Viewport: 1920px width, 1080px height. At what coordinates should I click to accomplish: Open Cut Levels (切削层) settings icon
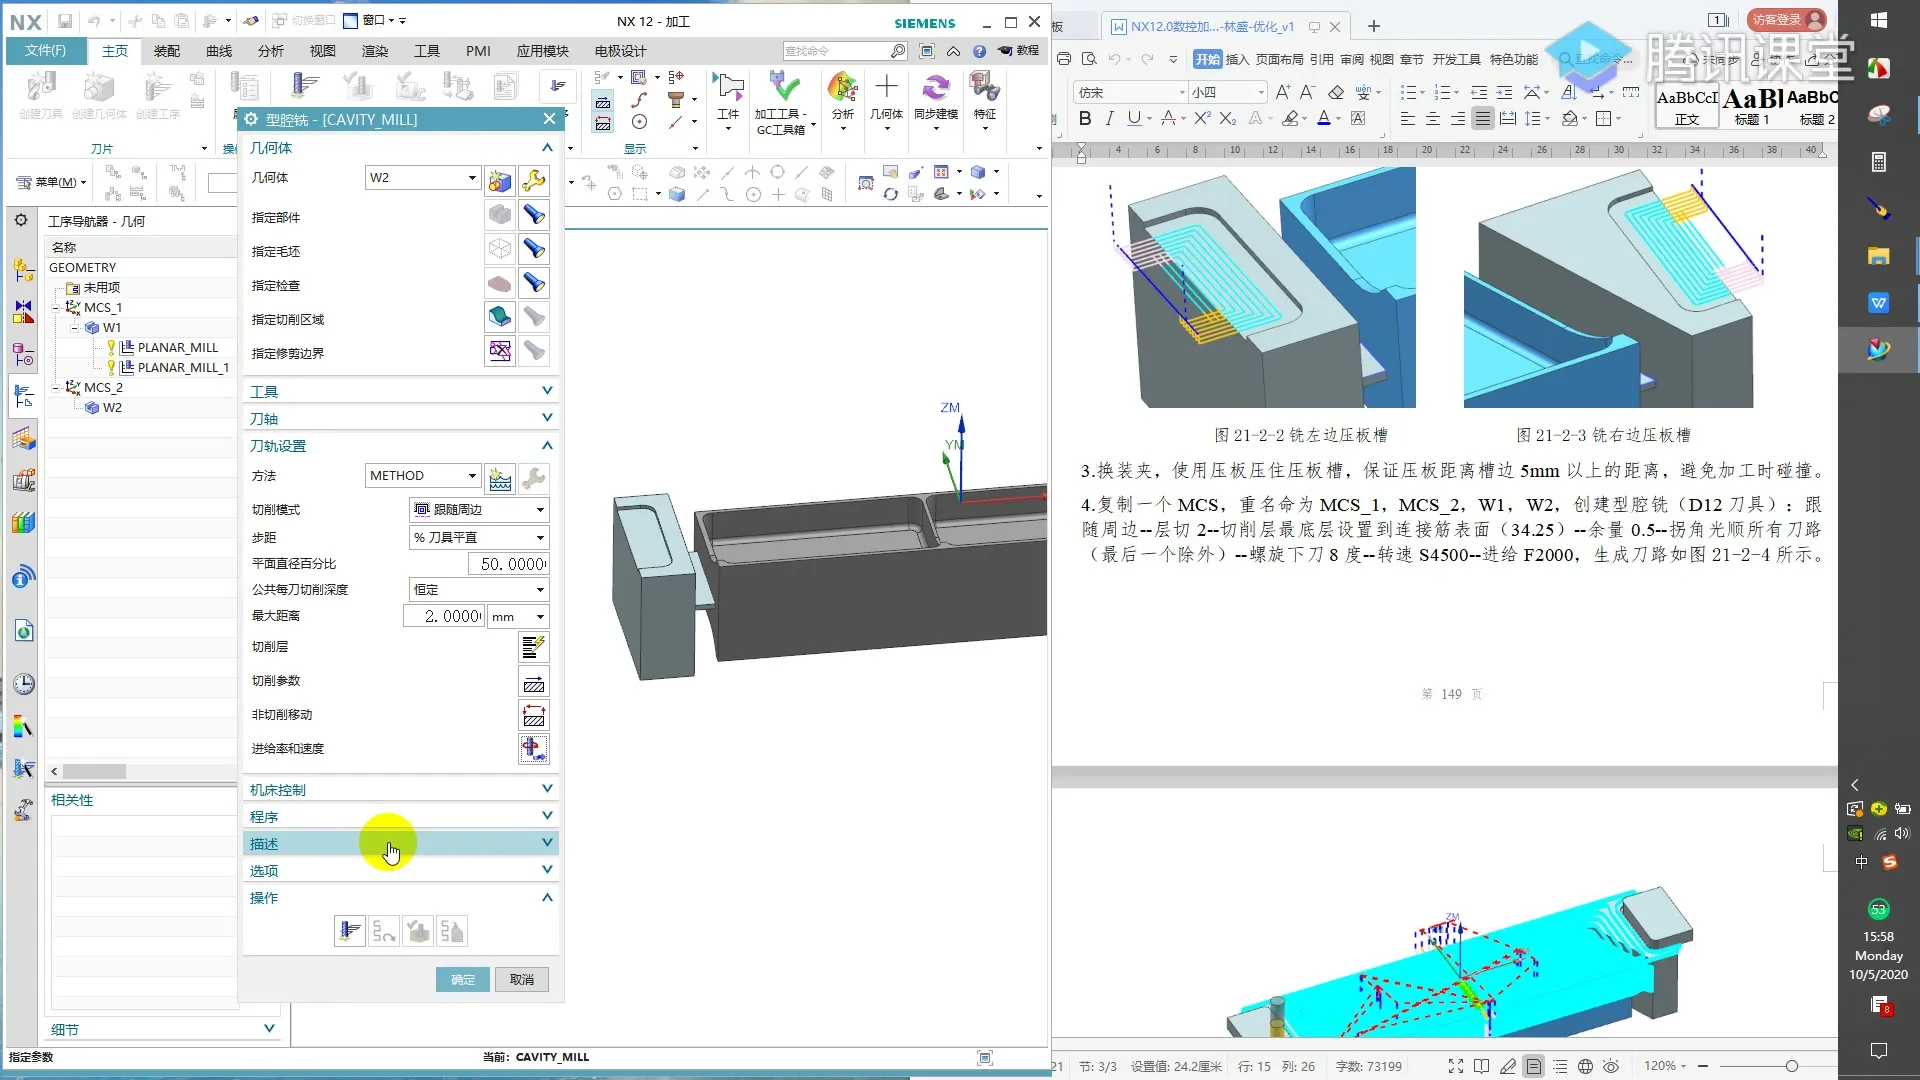[533, 647]
